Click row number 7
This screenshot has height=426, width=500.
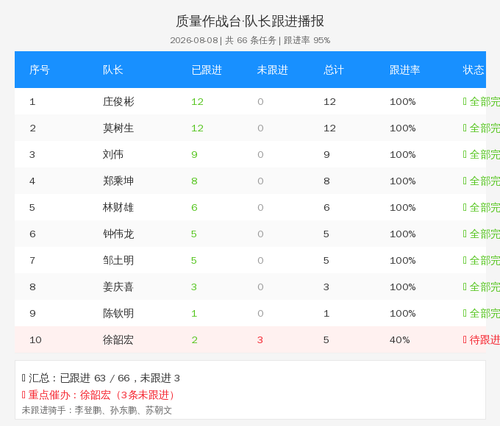pyautogui.click(x=32, y=260)
